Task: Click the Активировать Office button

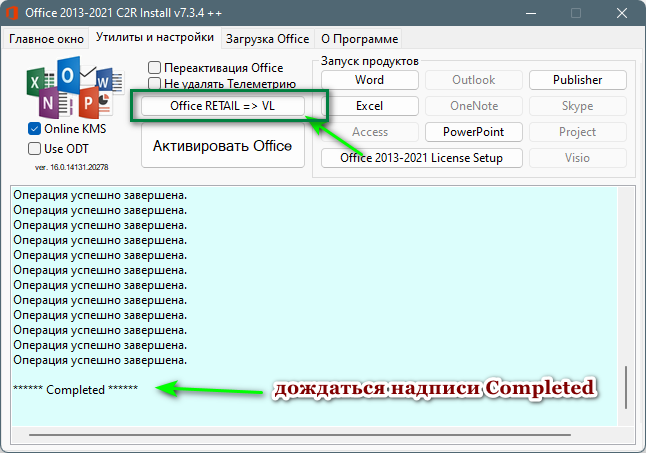Action: pyautogui.click(x=223, y=146)
